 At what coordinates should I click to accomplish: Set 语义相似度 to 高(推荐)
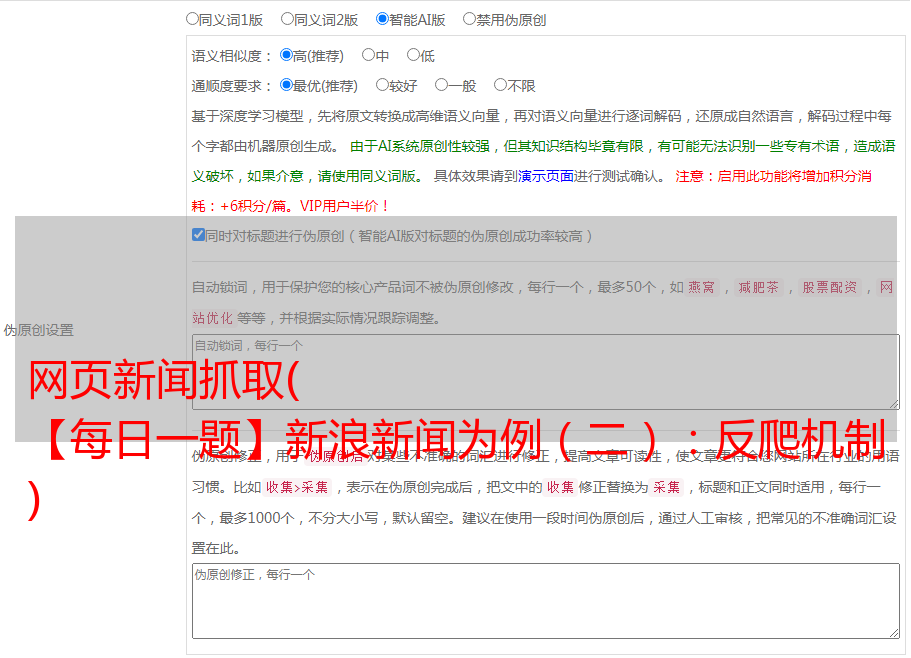(286, 56)
